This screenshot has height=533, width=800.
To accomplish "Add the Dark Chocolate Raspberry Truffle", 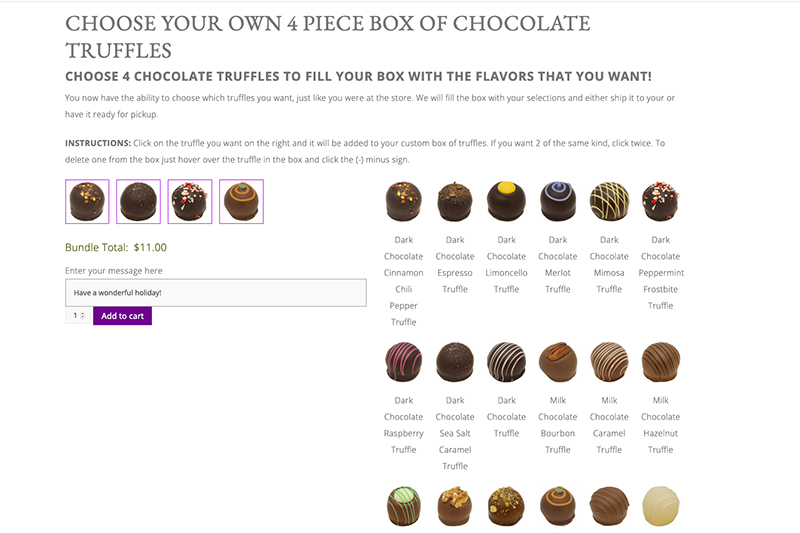I will (404, 362).
